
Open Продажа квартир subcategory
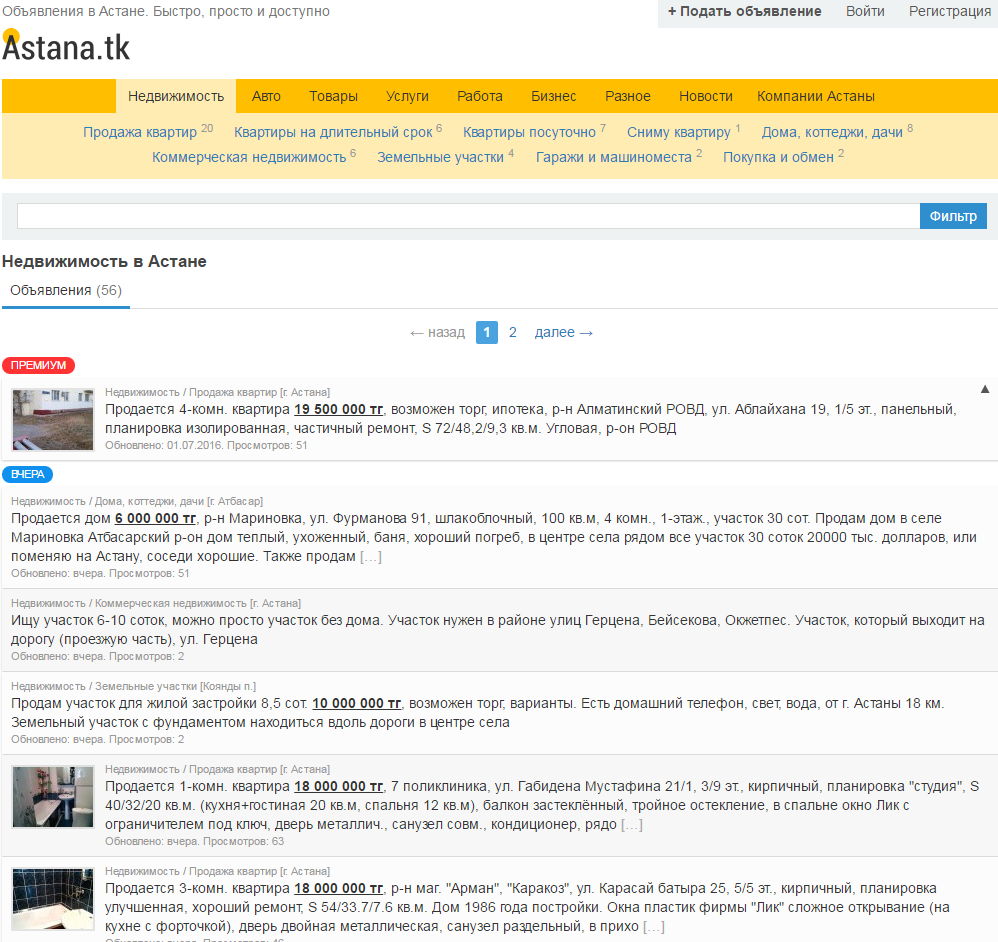140,132
